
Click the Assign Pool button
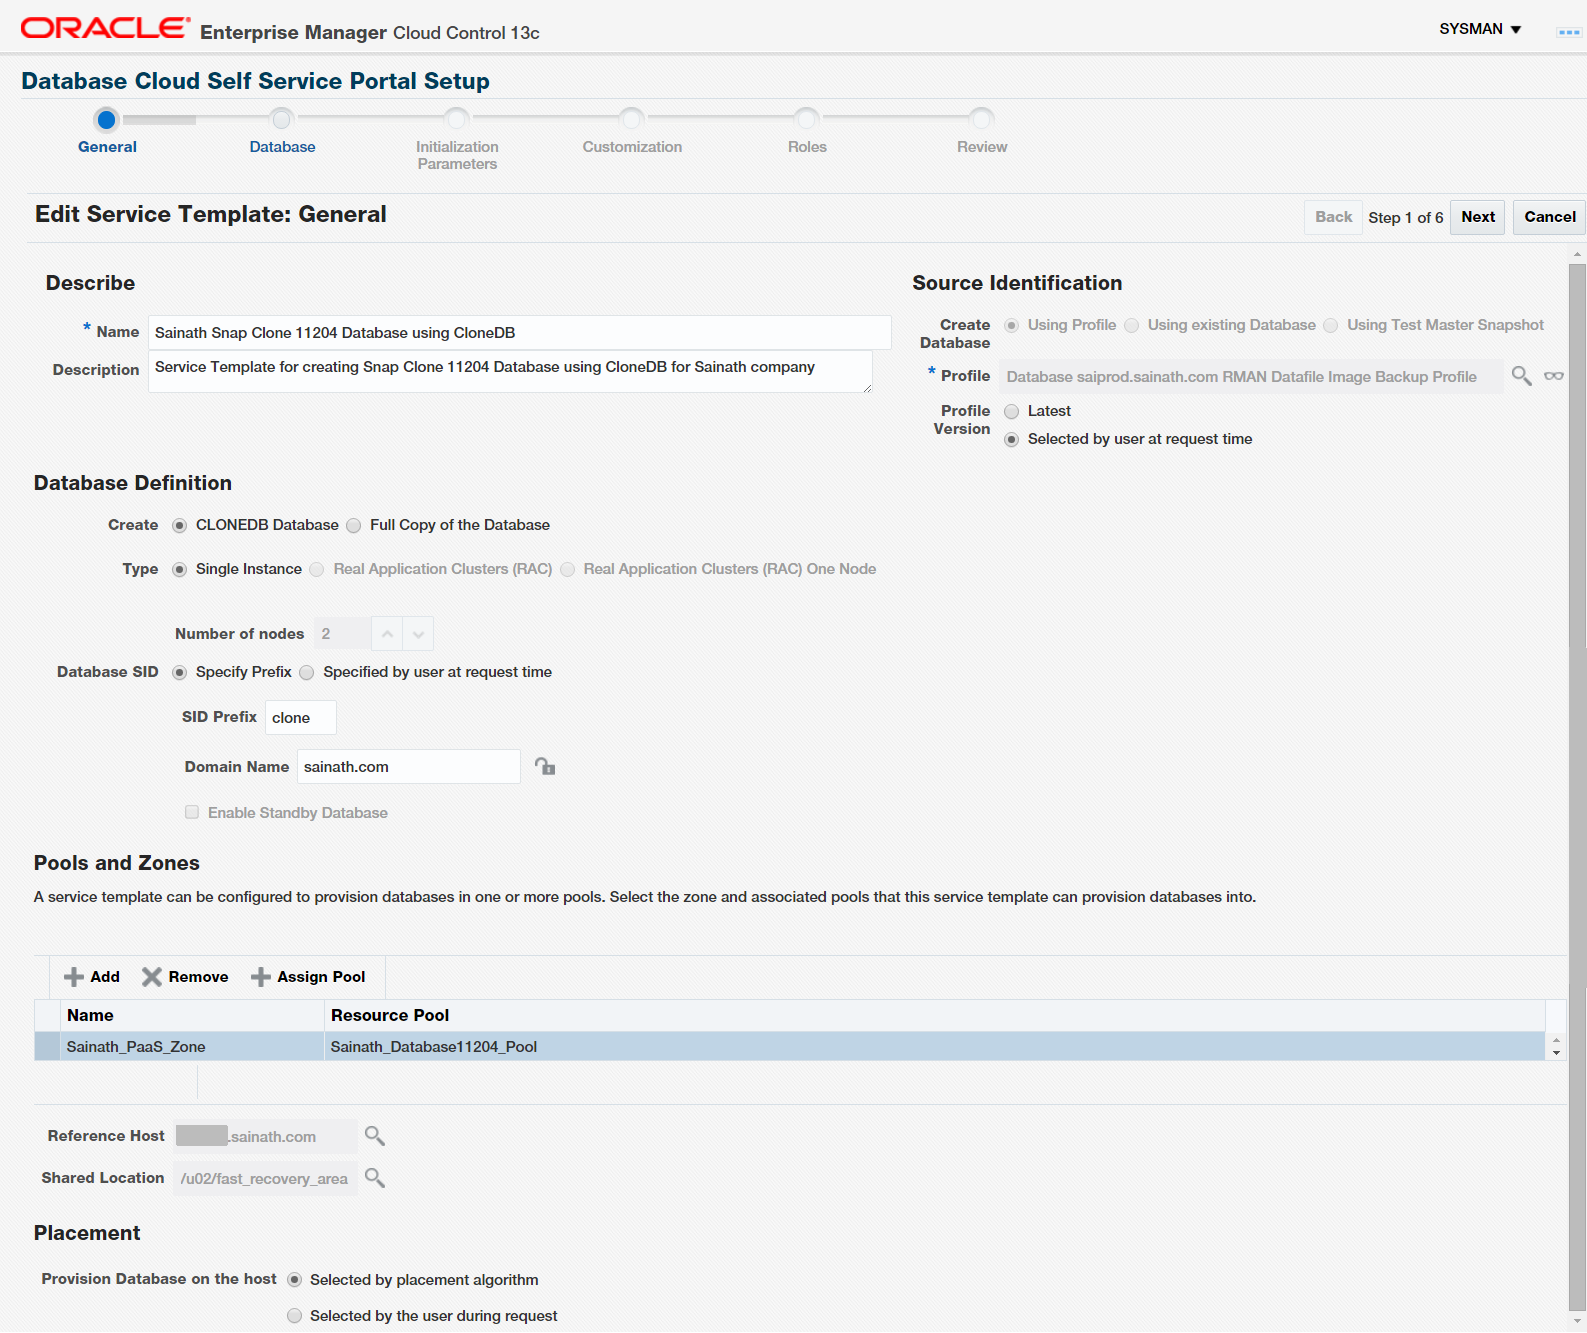[308, 977]
